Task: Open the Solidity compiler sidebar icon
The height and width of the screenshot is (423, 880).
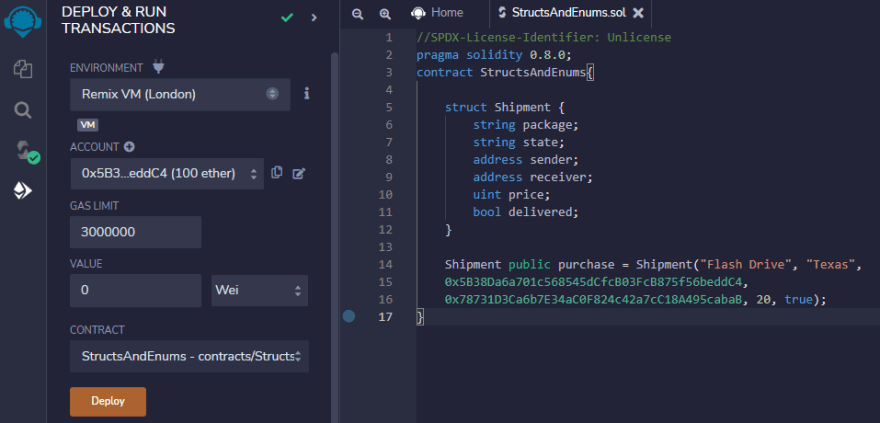Action: pyautogui.click(x=22, y=150)
